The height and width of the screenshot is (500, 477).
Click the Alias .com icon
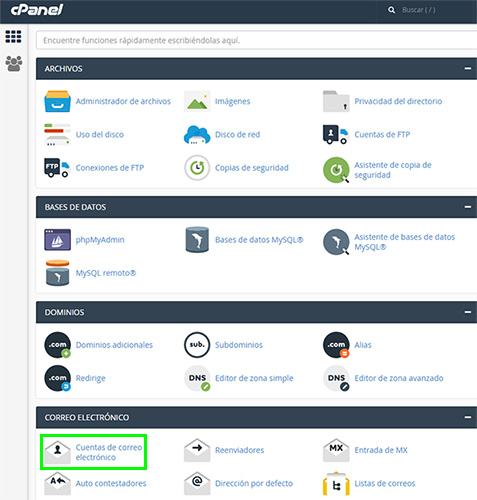pos(336,345)
